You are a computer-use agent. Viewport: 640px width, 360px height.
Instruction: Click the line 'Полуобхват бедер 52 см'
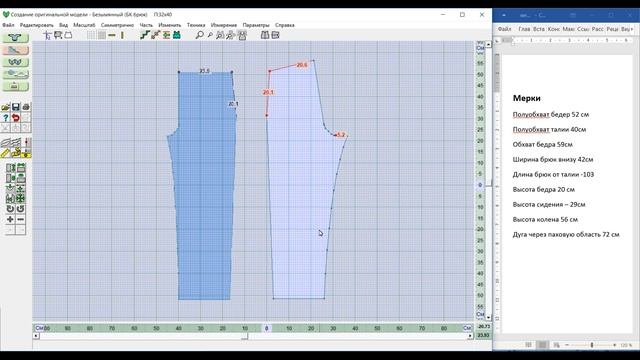coord(551,115)
